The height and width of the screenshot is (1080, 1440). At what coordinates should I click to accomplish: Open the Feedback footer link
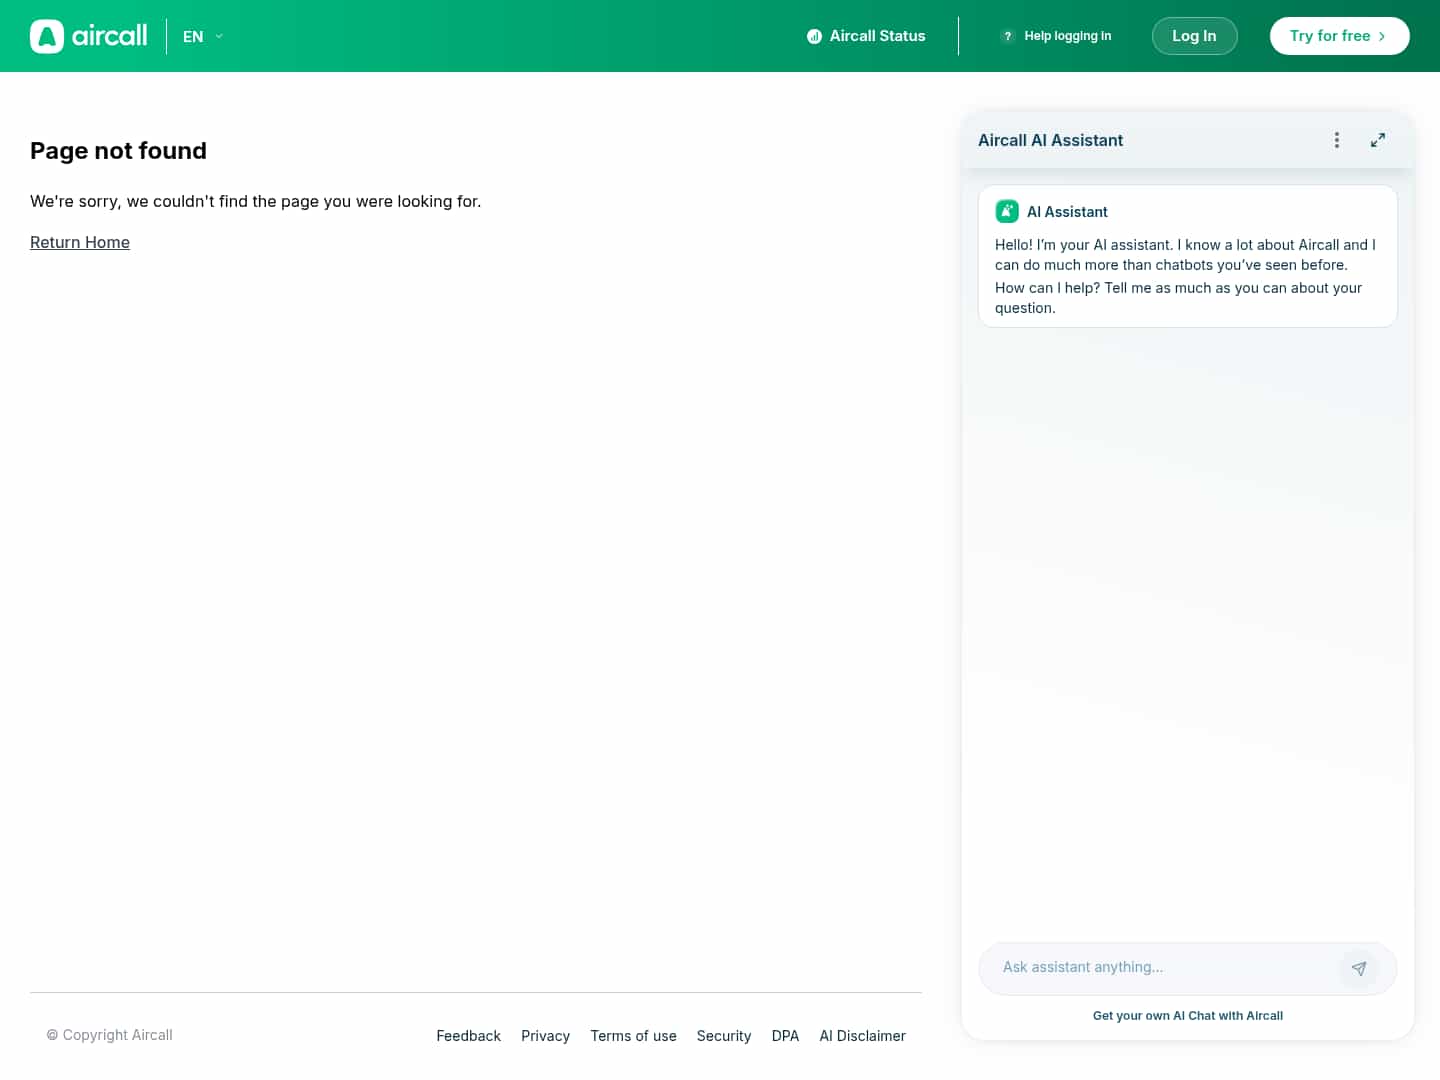(x=468, y=1036)
